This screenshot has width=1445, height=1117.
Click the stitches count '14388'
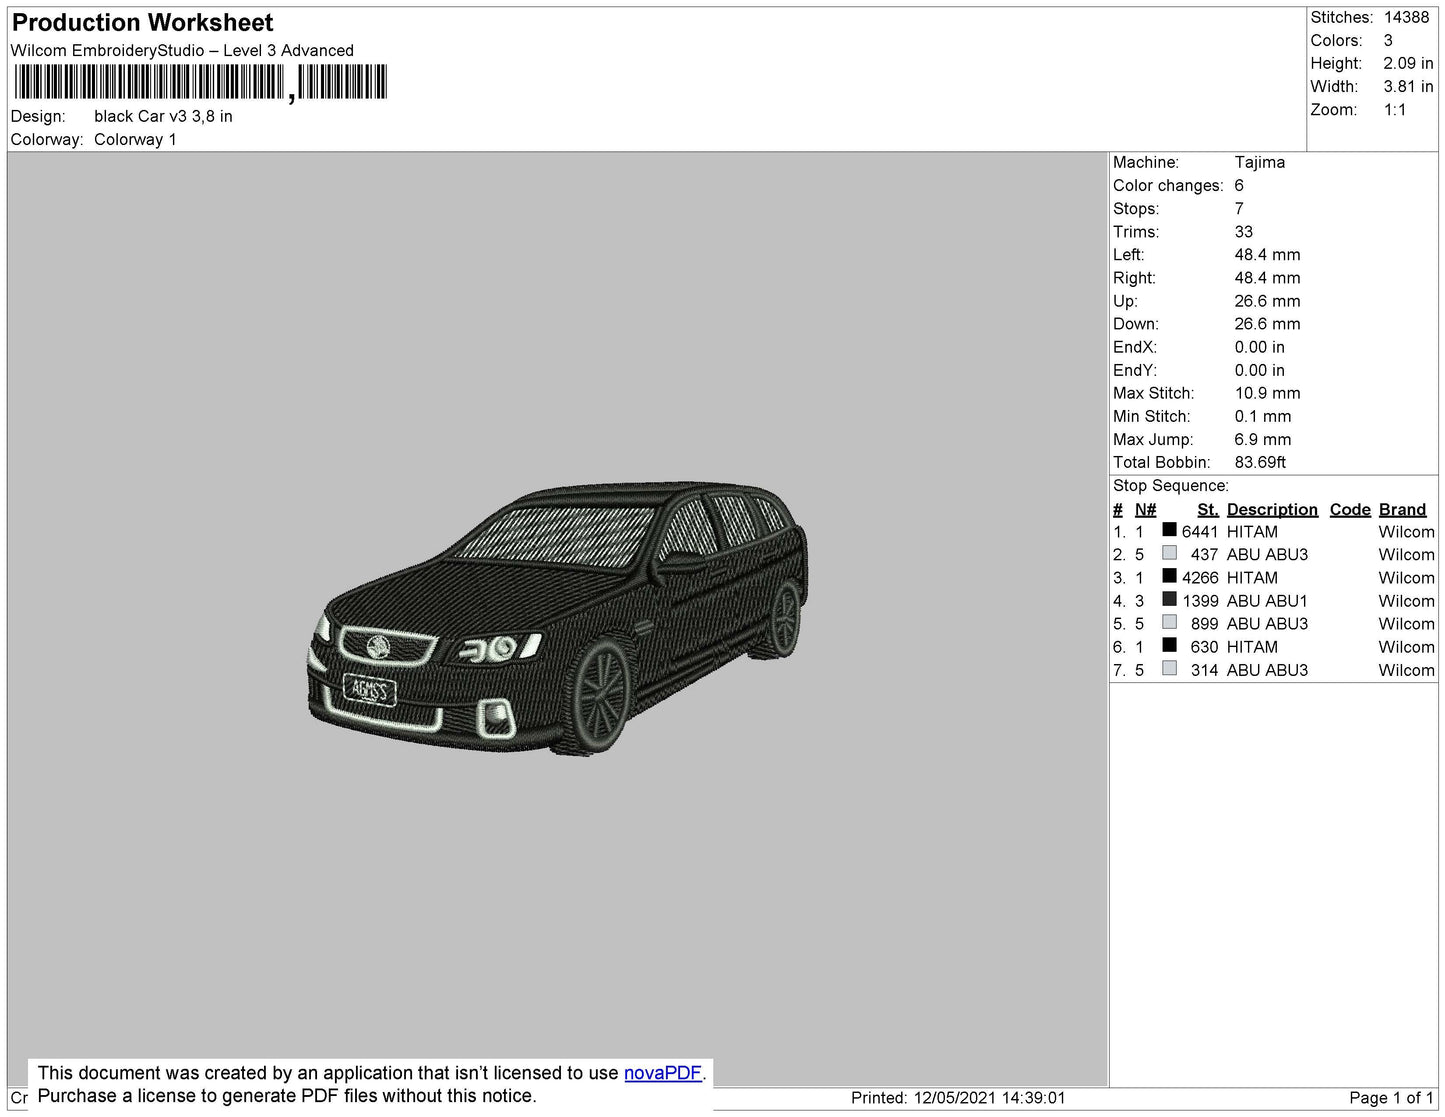pos(1406,18)
